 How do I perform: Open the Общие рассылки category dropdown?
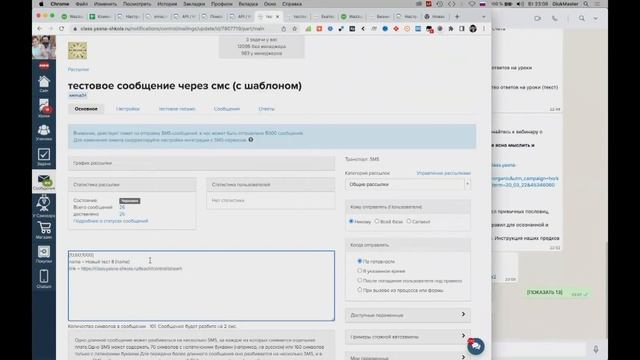pyautogui.click(x=408, y=184)
